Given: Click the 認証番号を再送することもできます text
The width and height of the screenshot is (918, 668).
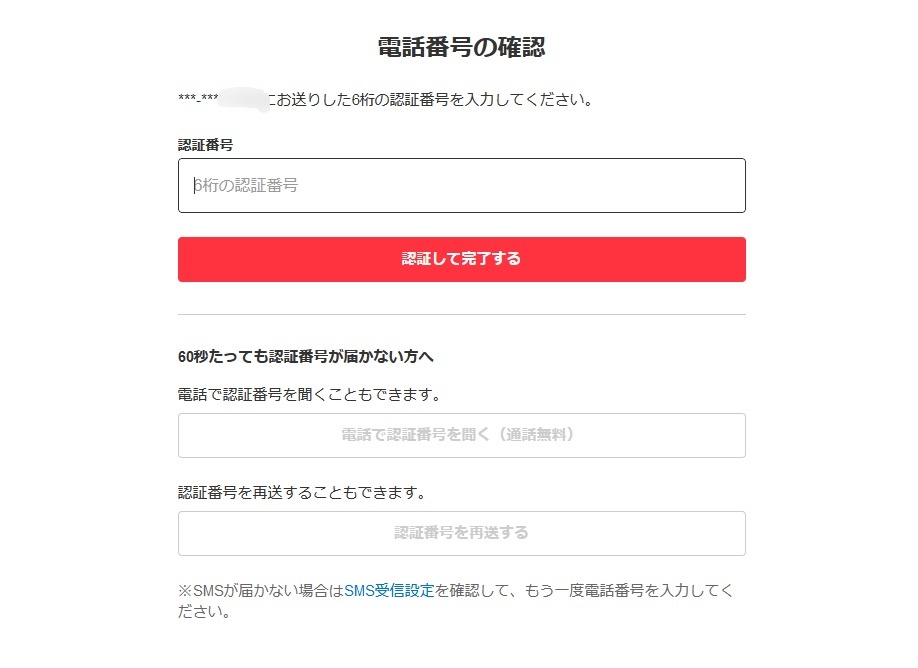Looking at the screenshot, I should (302, 493).
